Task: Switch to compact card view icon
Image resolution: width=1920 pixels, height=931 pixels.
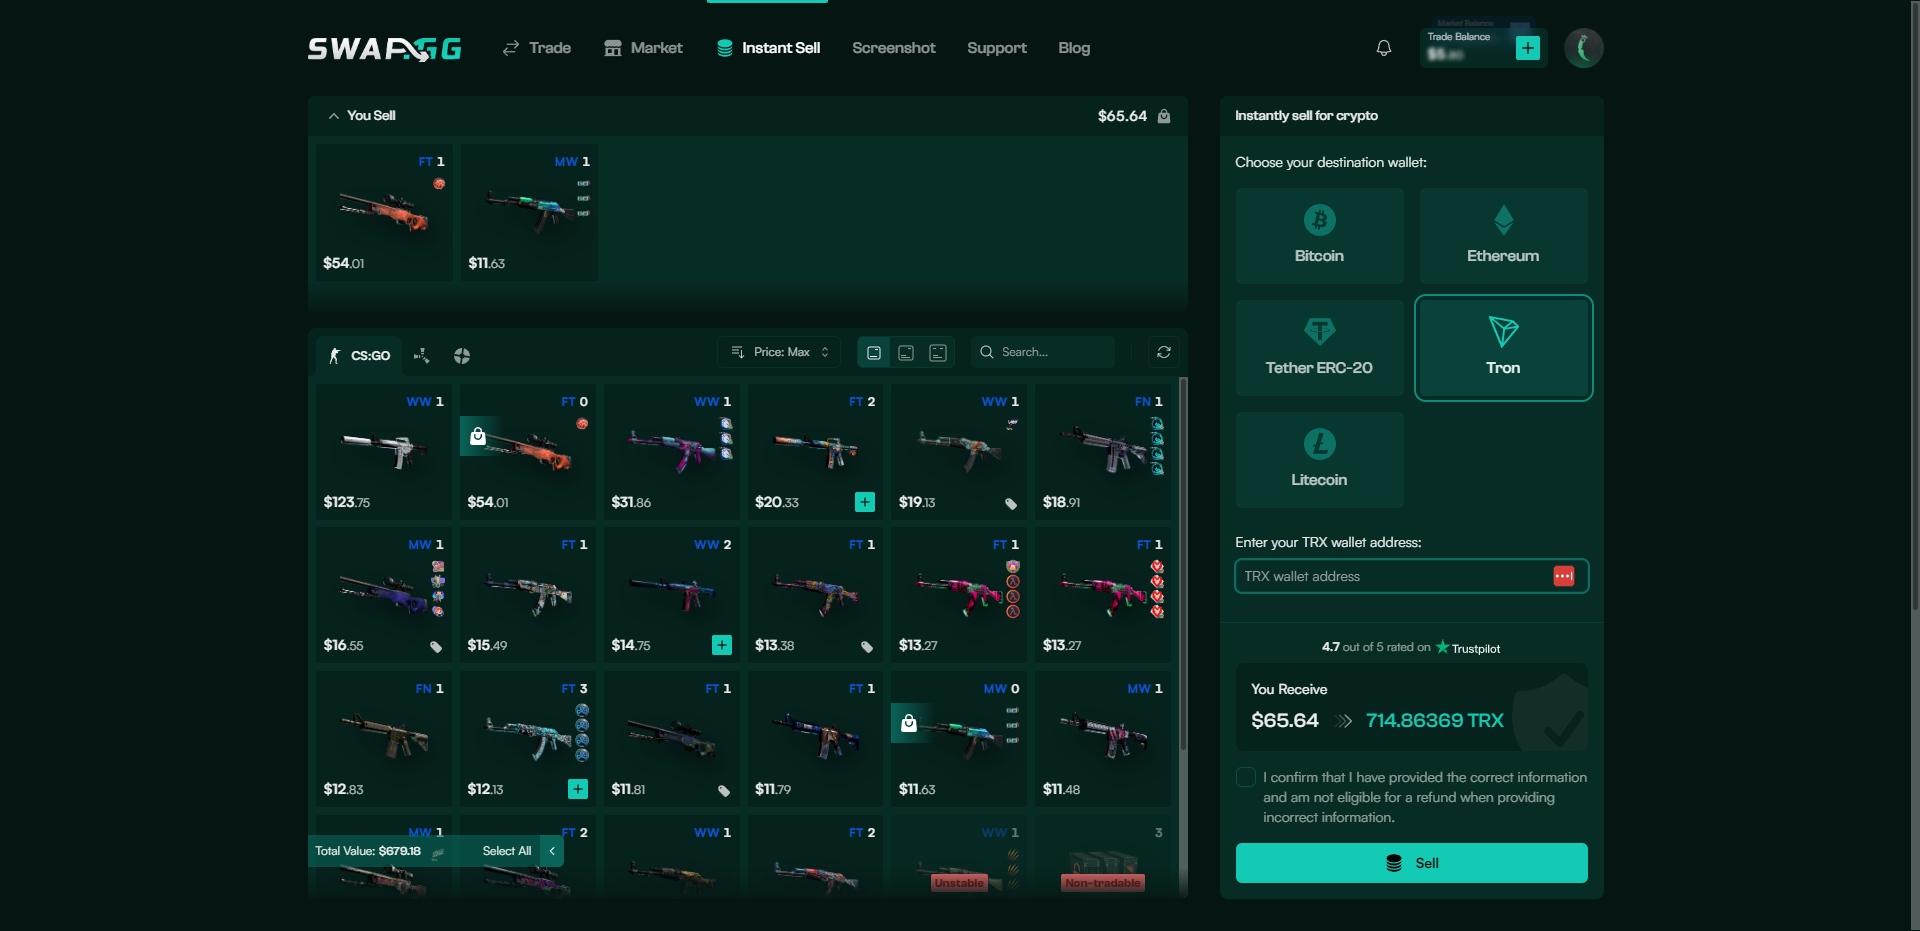Action: click(x=938, y=352)
